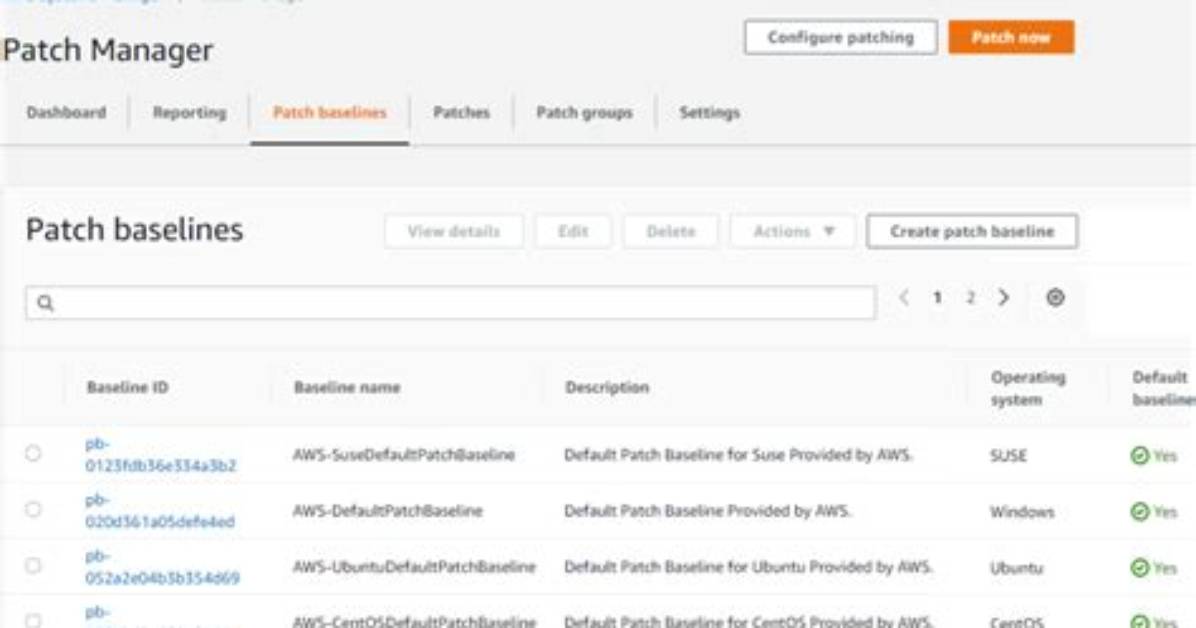Click the AWS-UbuntuDefaultPatchBaseline name cell
The width and height of the screenshot is (1196, 628).
[414, 567]
